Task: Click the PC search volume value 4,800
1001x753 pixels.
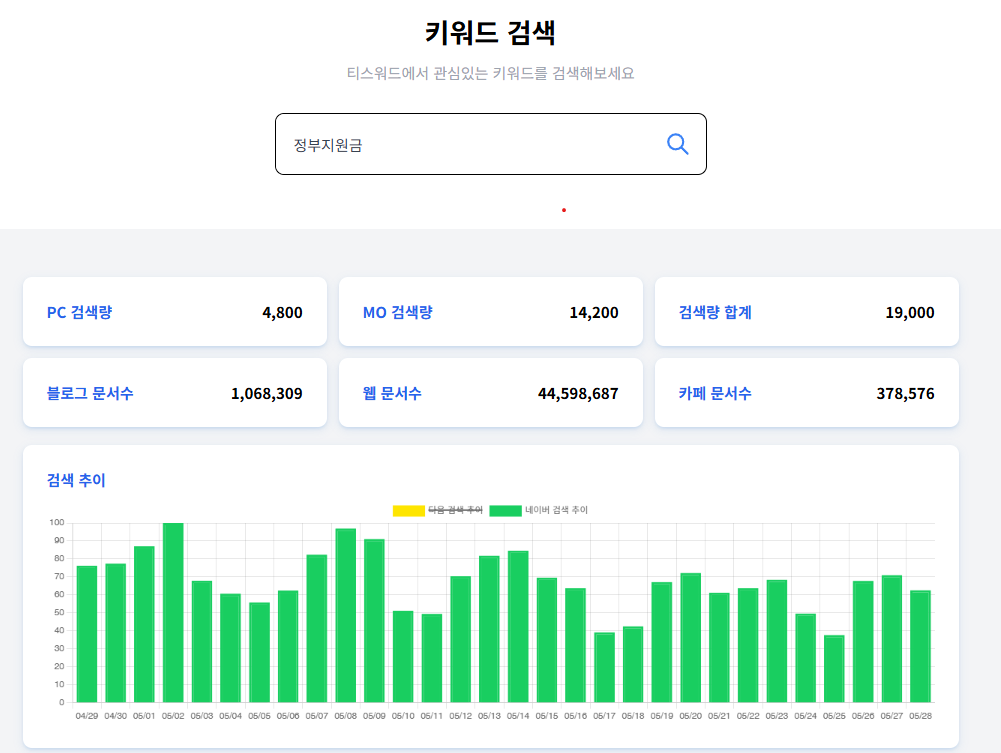Action: point(282,313)
